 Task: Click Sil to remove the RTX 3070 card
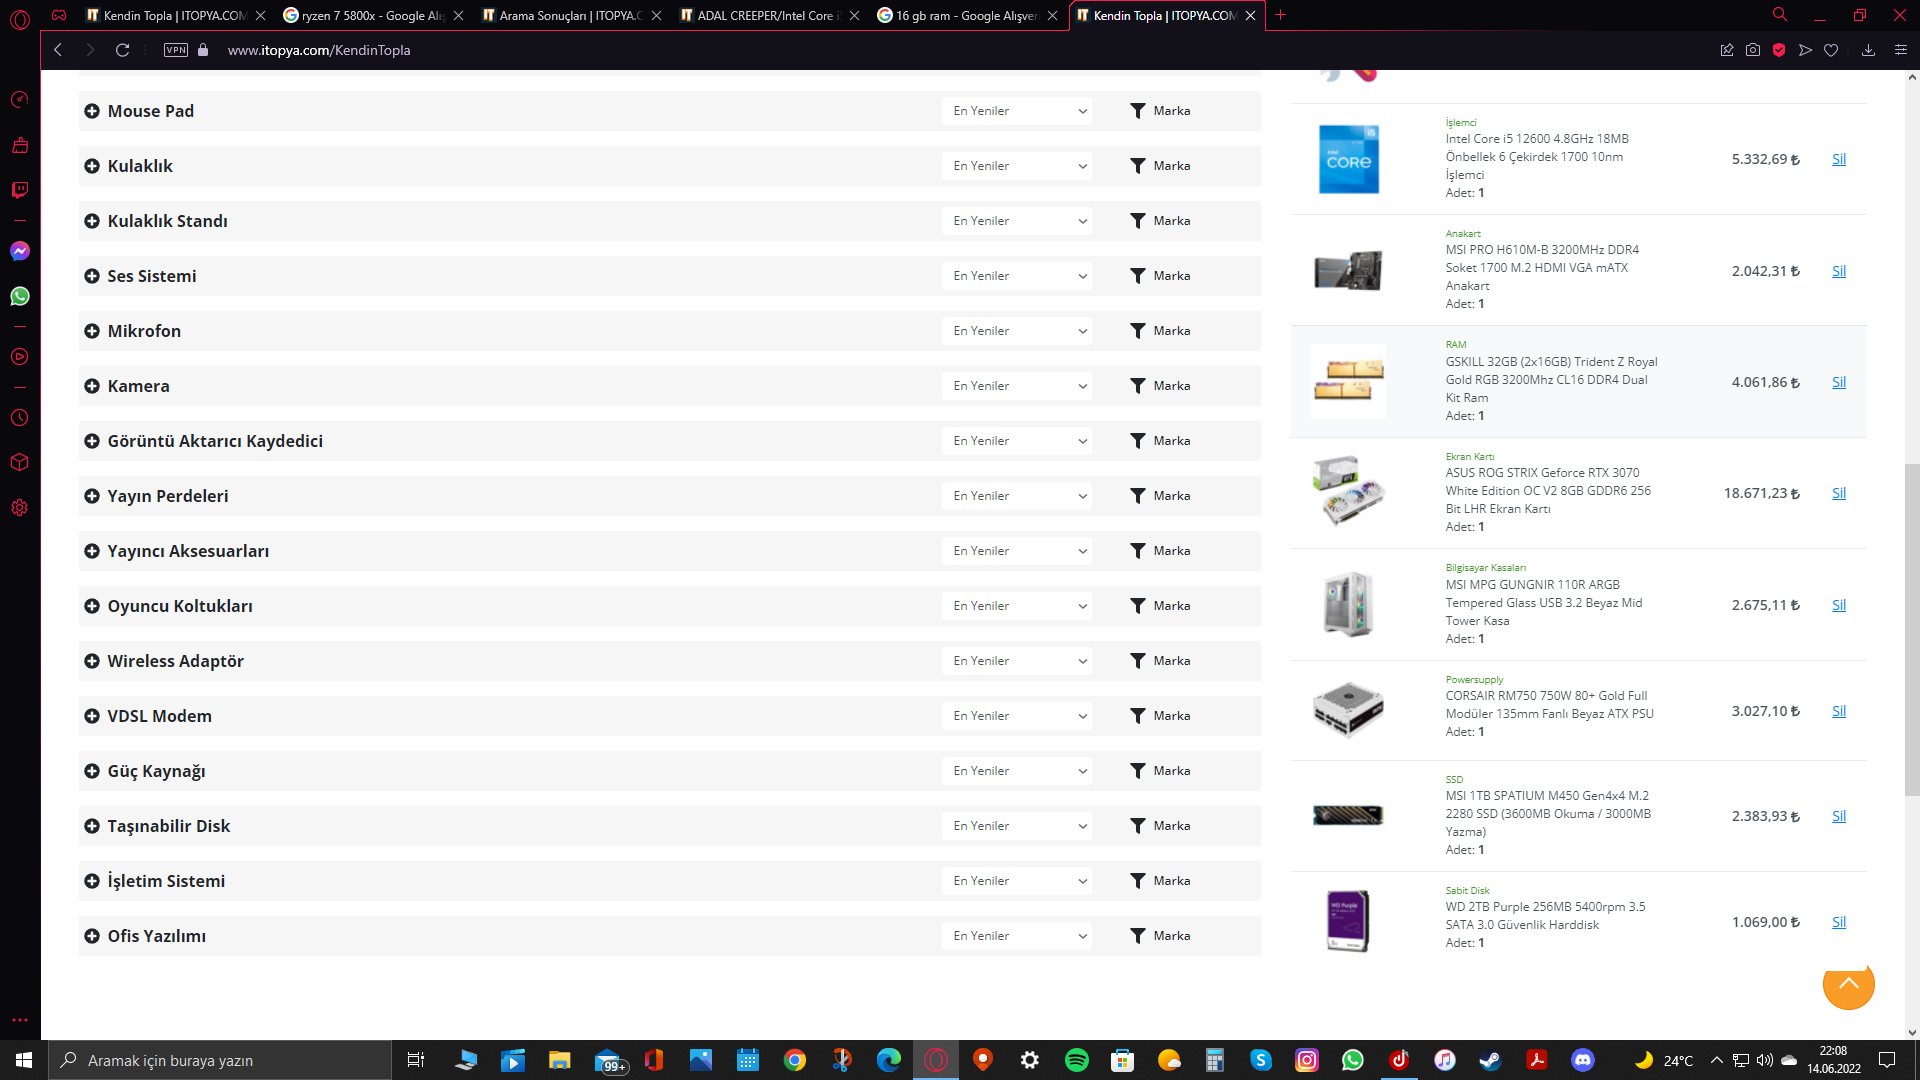(x=1838, y=493)
